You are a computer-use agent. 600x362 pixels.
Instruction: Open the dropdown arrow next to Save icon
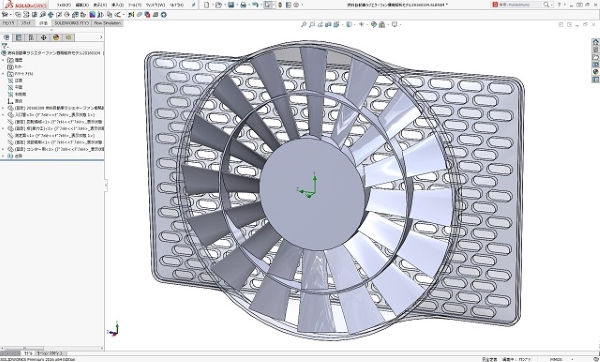(236, 5)
